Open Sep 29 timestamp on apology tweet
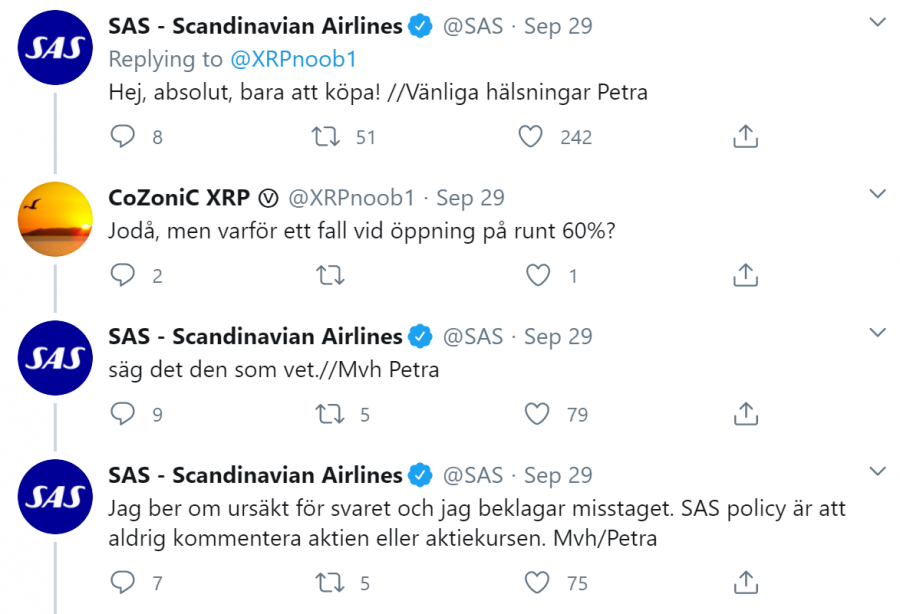The image size is (900, 614). click(558, 475)
